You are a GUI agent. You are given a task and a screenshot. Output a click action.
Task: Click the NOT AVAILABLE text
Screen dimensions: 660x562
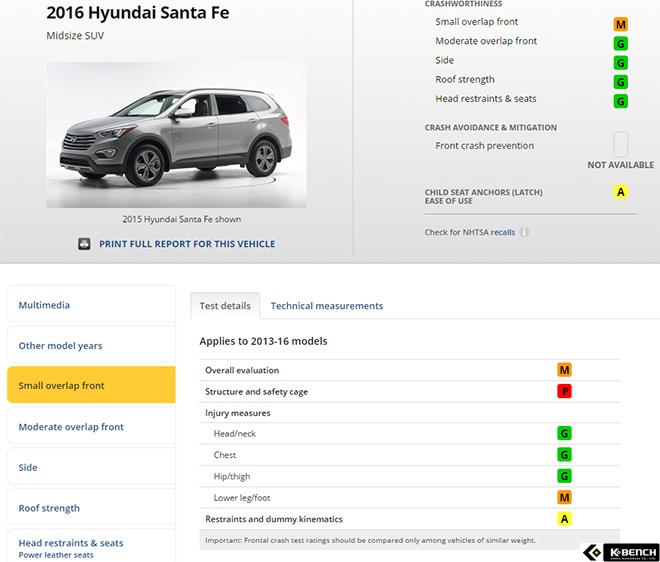click(620, 165)
